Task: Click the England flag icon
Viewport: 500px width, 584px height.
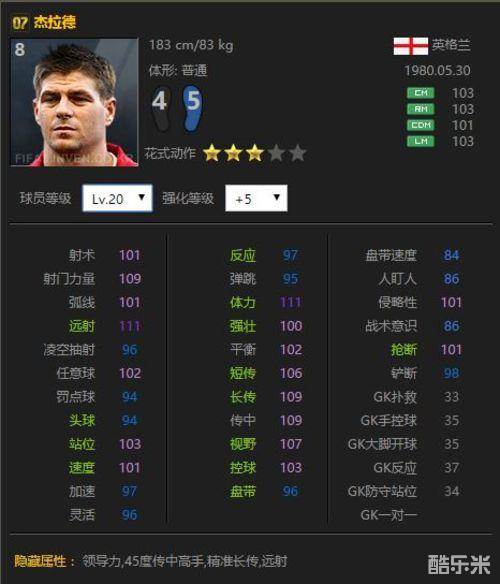Action: pos(411,46)
